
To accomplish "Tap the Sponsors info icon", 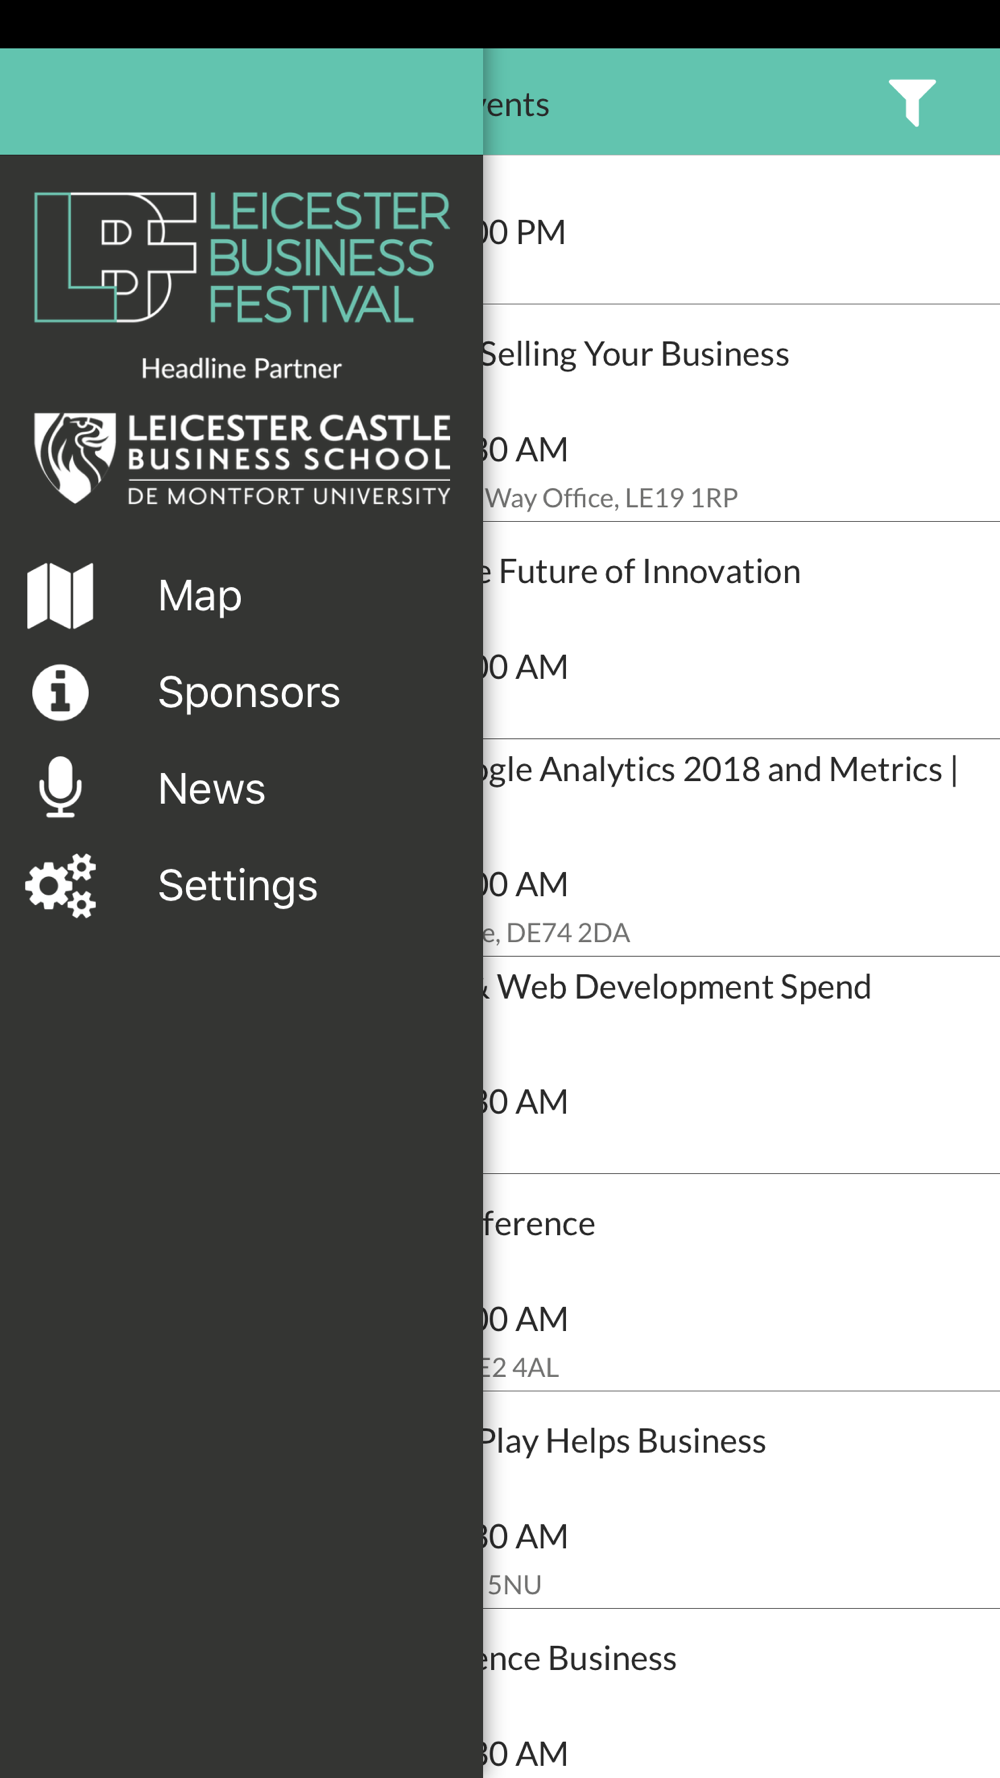I will coord(60,692).
